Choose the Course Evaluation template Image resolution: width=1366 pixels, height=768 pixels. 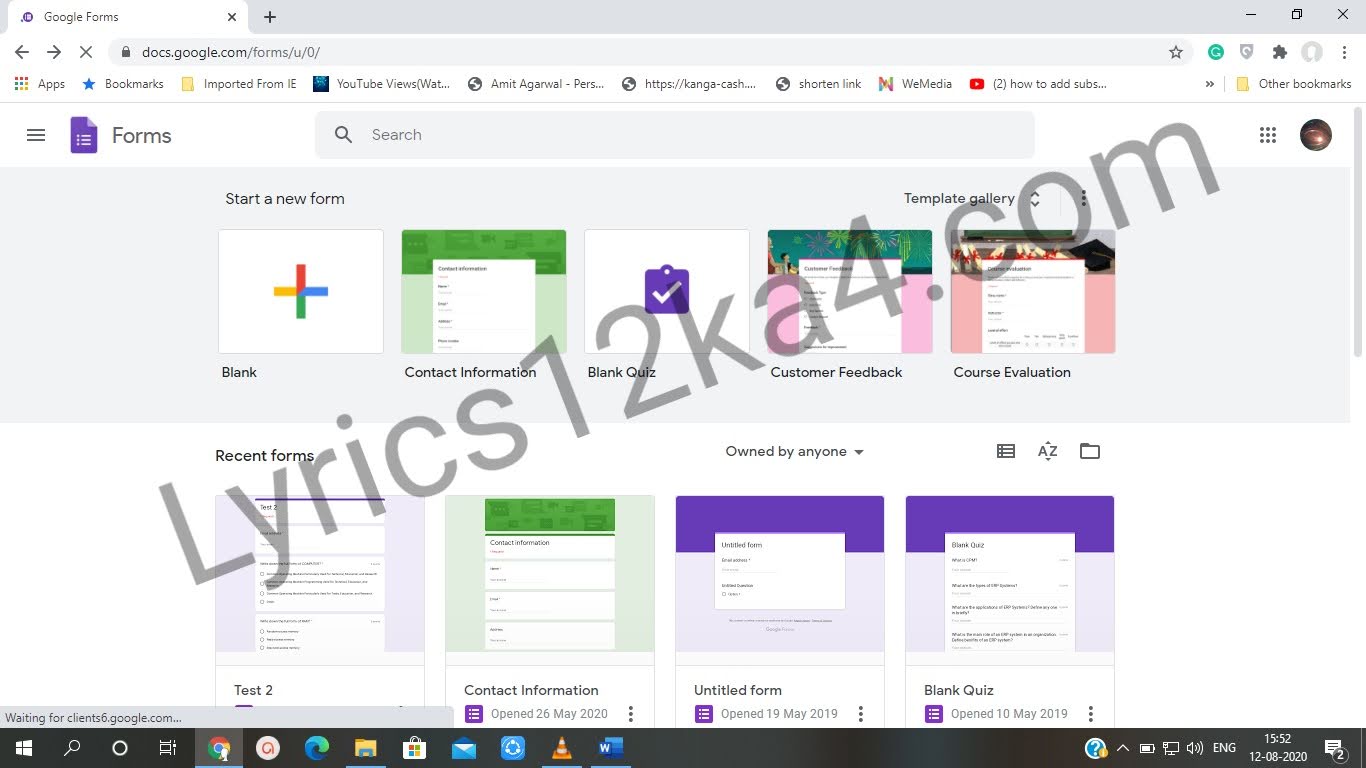point(1032,291)
